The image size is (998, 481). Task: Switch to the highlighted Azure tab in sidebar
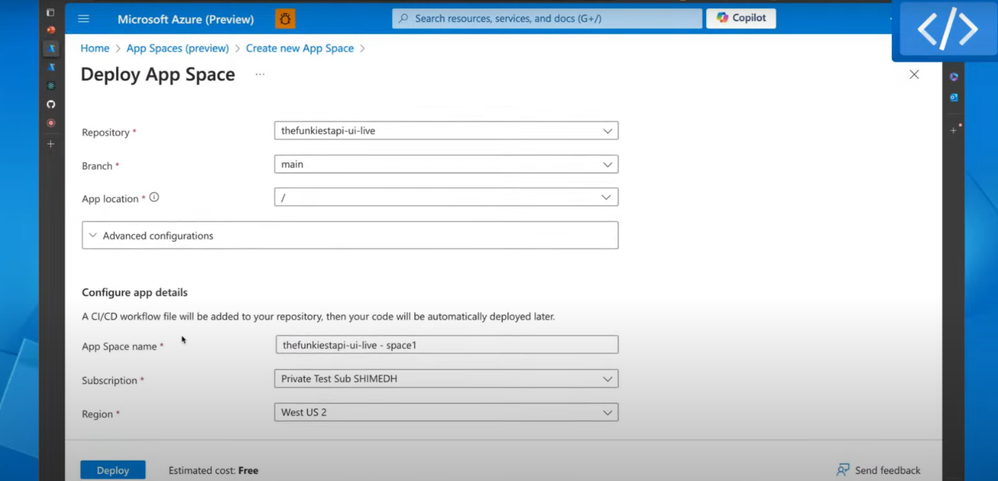point(51,48)
